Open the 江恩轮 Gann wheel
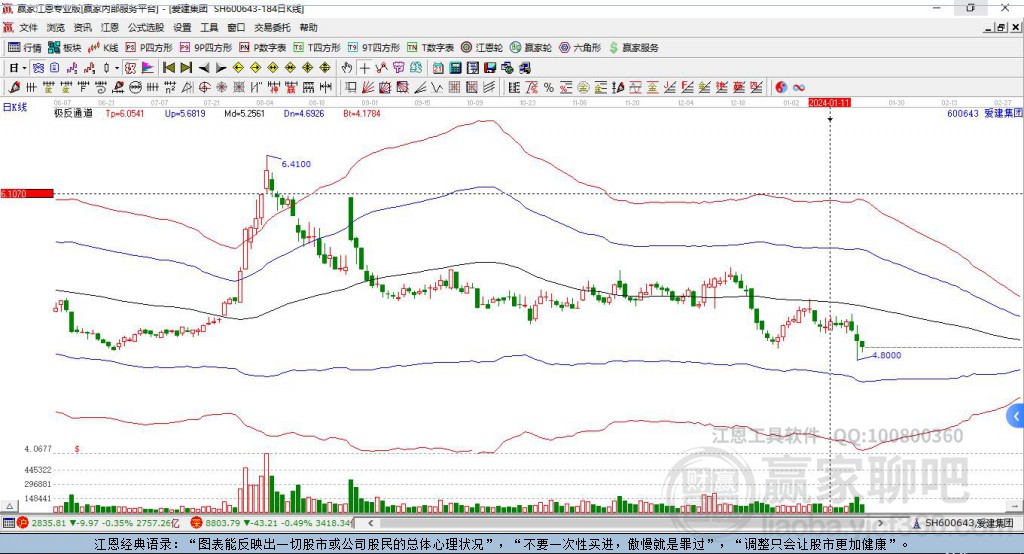The image size is (1024, 554). (x=482, y=48)
